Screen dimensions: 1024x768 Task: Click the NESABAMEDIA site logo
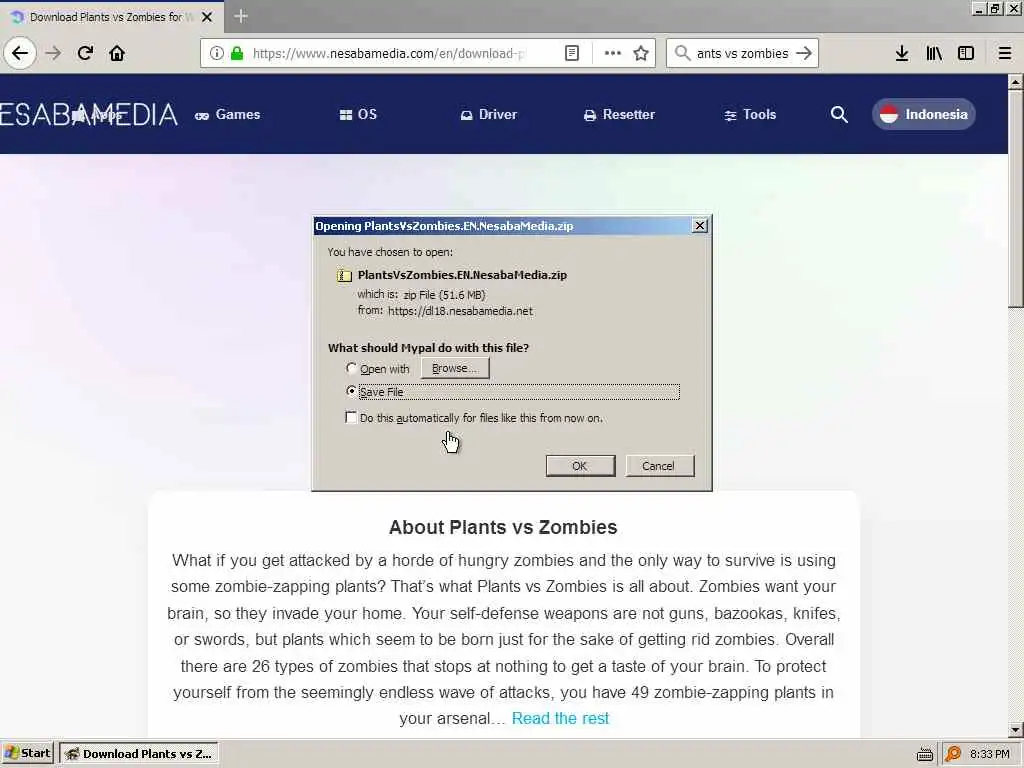pyautogui.click(x=89, y=114)
